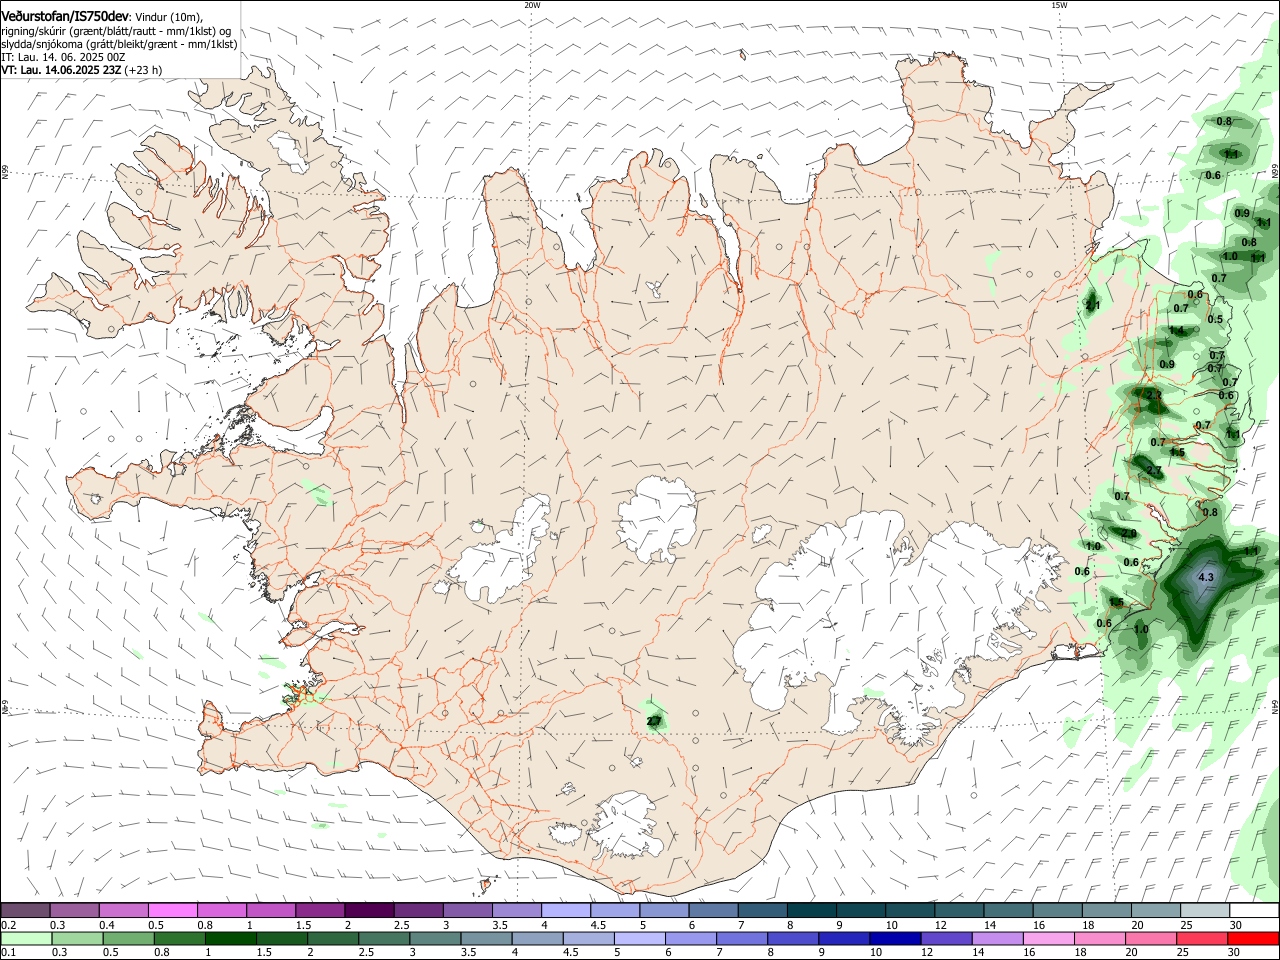This screenshot has height=960, width=1280.
Task: Click the 2.0 precipitation value in the southeast
Action: pyautogui.click(x=1128, y=534)
